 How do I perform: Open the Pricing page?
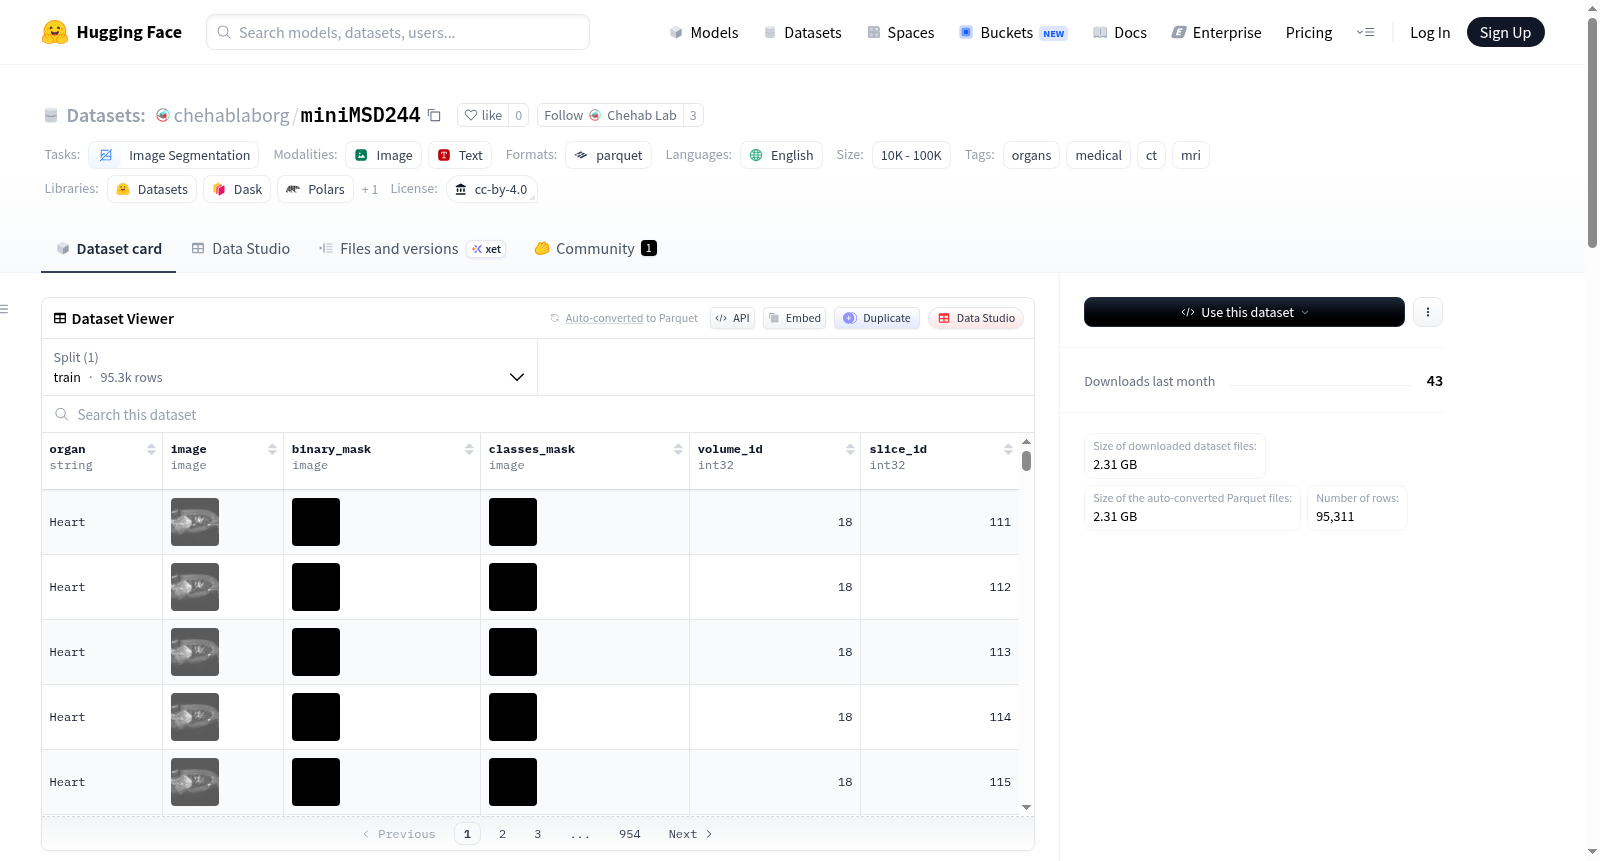click(1309, 32)
